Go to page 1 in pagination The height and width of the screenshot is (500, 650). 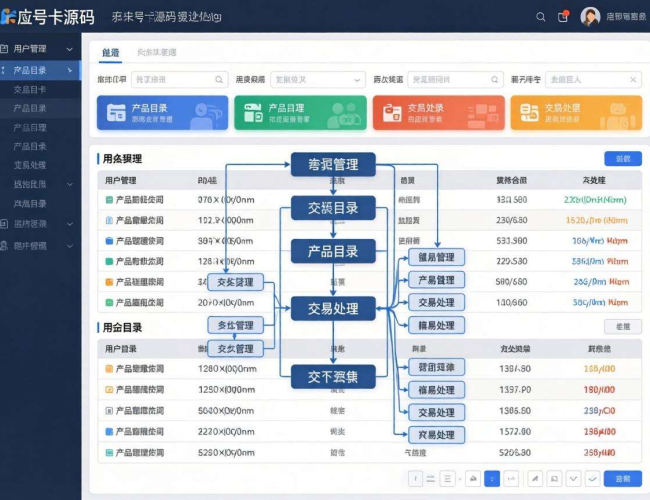click(416, 479)
